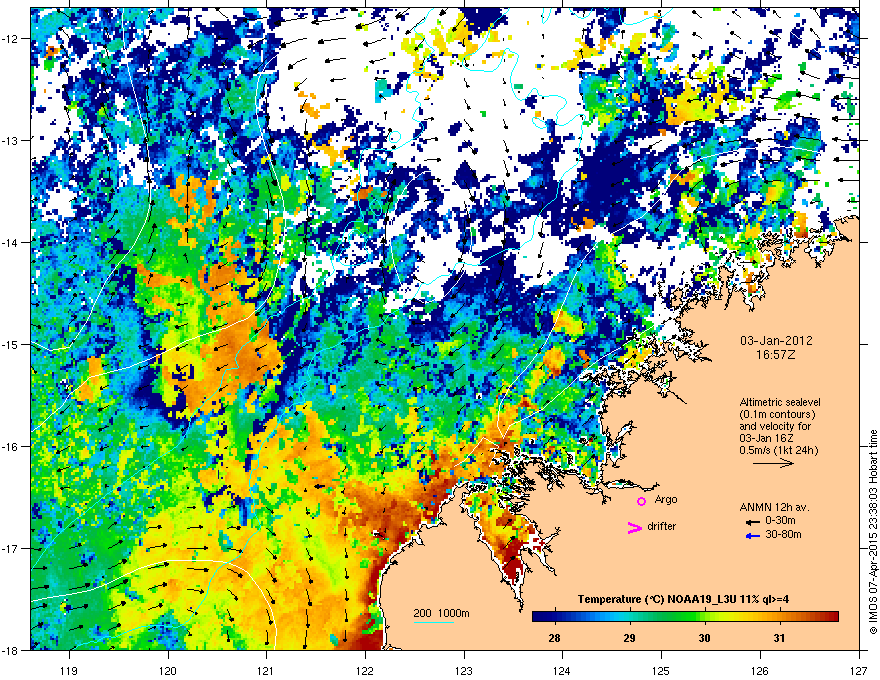
Task: Click longitude axis label '124'
Action: pyautogui.click(x=562, y=670)
